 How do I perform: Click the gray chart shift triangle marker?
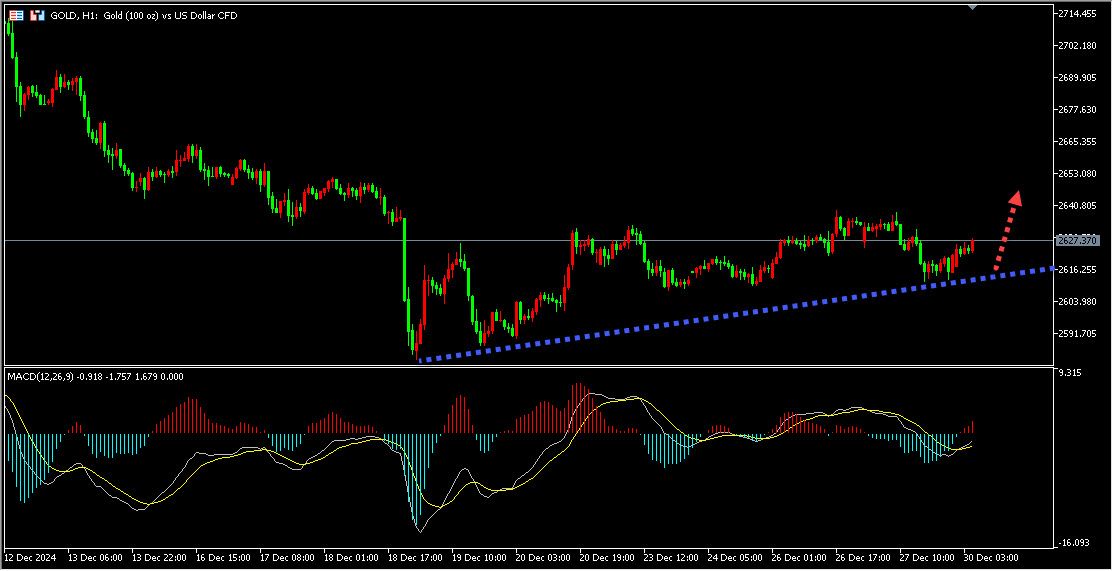[973, 6]
